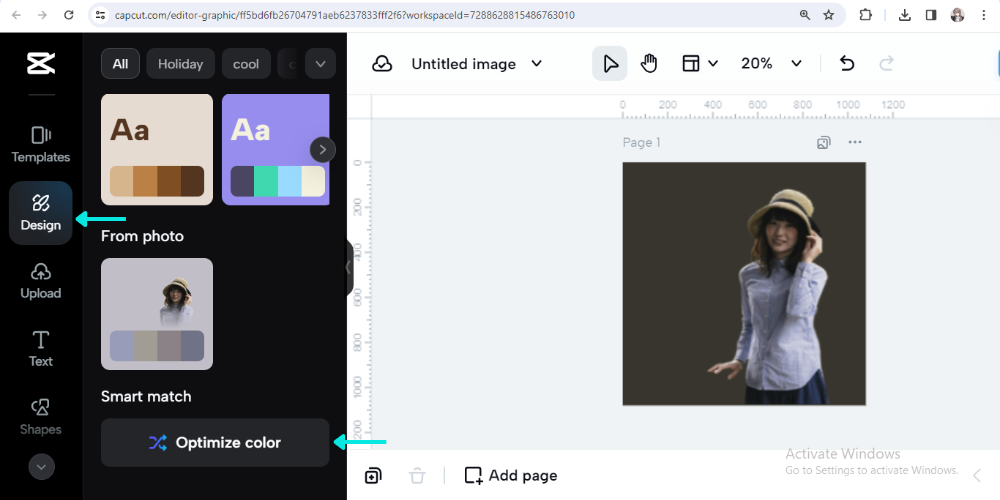Select the cool theme filter
This screenshot has width=1000, height=500.
(x=246, y=64)
